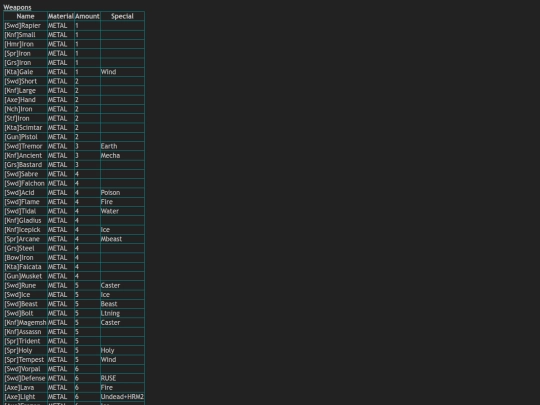Image resolution: width=540 pixels, height=405 pixels.
Task: Select the [Knf]Gladius name cell
Action: pyautogui.click(x=25, y=221)
